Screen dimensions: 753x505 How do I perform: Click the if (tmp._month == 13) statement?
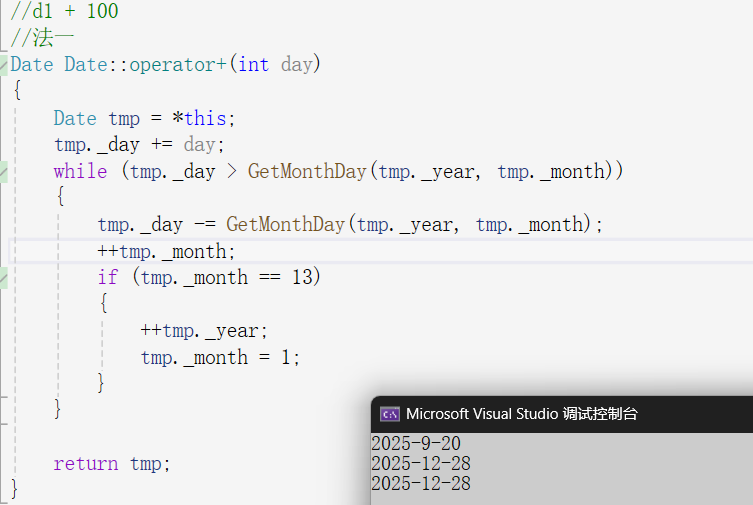point(209,277)
